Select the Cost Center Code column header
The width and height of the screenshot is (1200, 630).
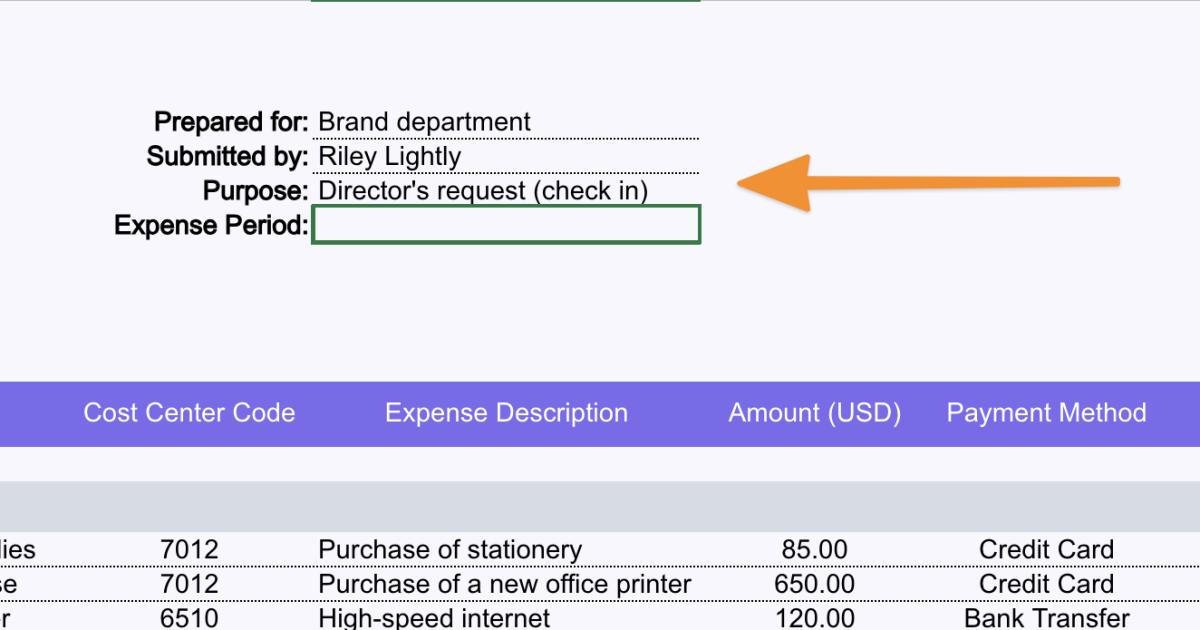pos(190,412)
